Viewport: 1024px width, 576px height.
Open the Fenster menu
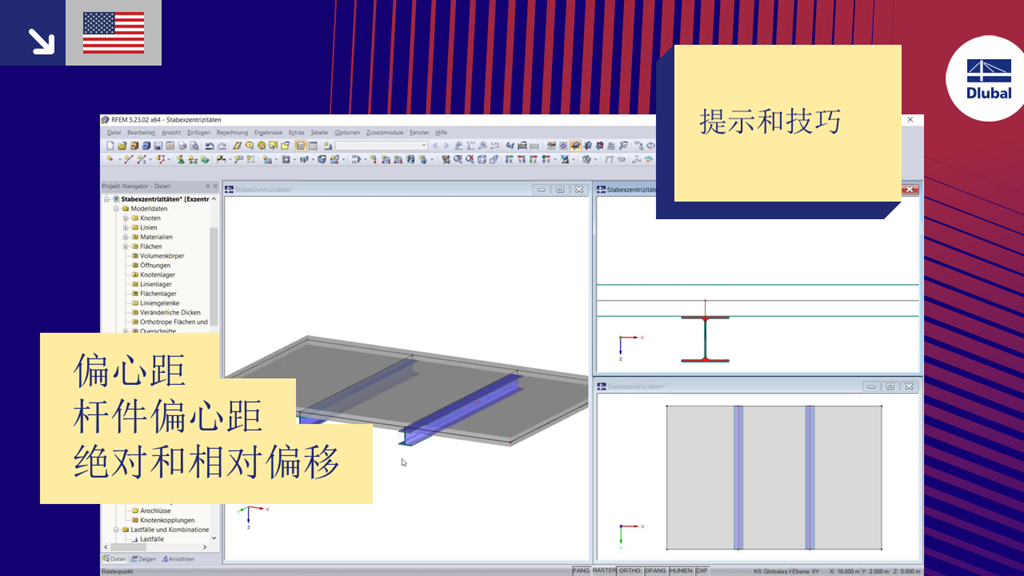click(x=419, y=133)
